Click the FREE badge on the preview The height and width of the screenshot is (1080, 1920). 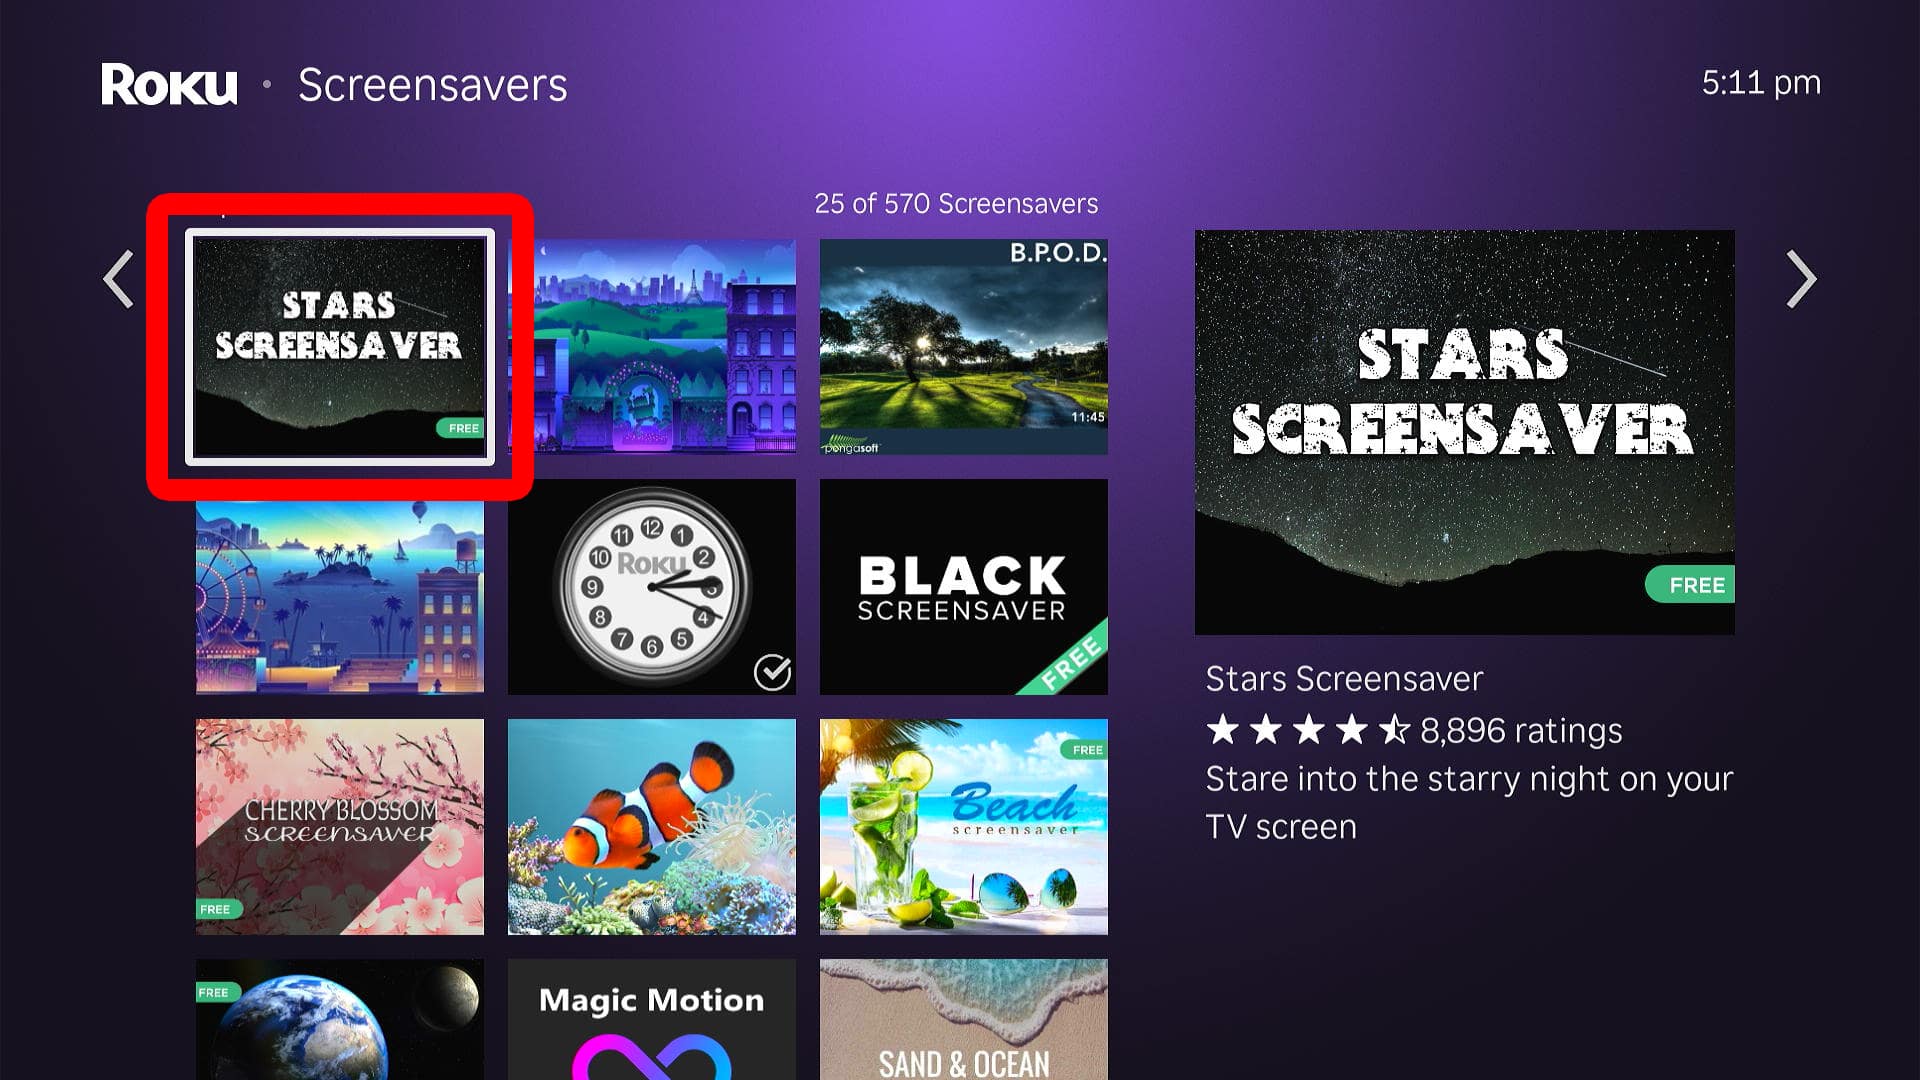(x=1690, y=585)
